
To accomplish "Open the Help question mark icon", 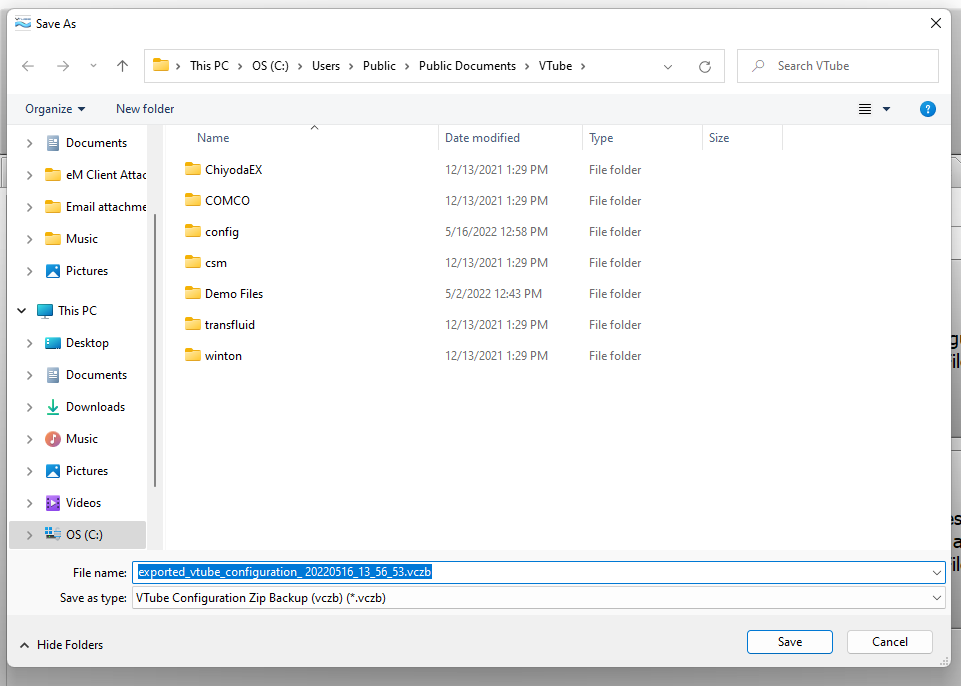I will coord(927,109).
